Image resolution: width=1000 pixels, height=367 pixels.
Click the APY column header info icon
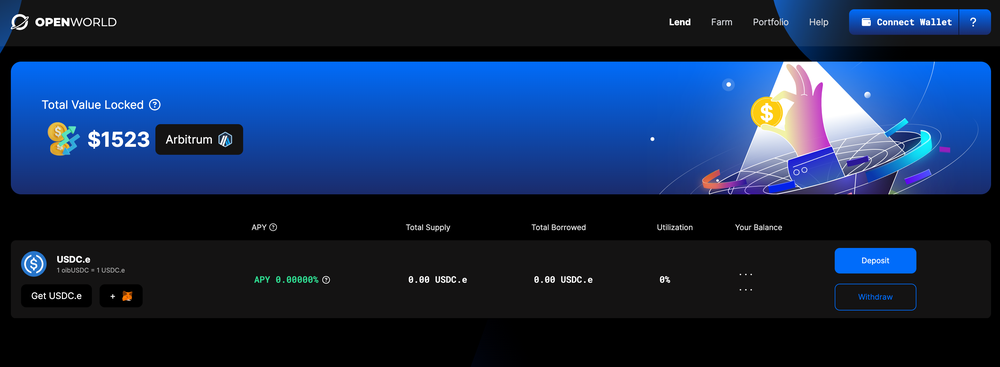pyautogui.click(x=274, y=227)
